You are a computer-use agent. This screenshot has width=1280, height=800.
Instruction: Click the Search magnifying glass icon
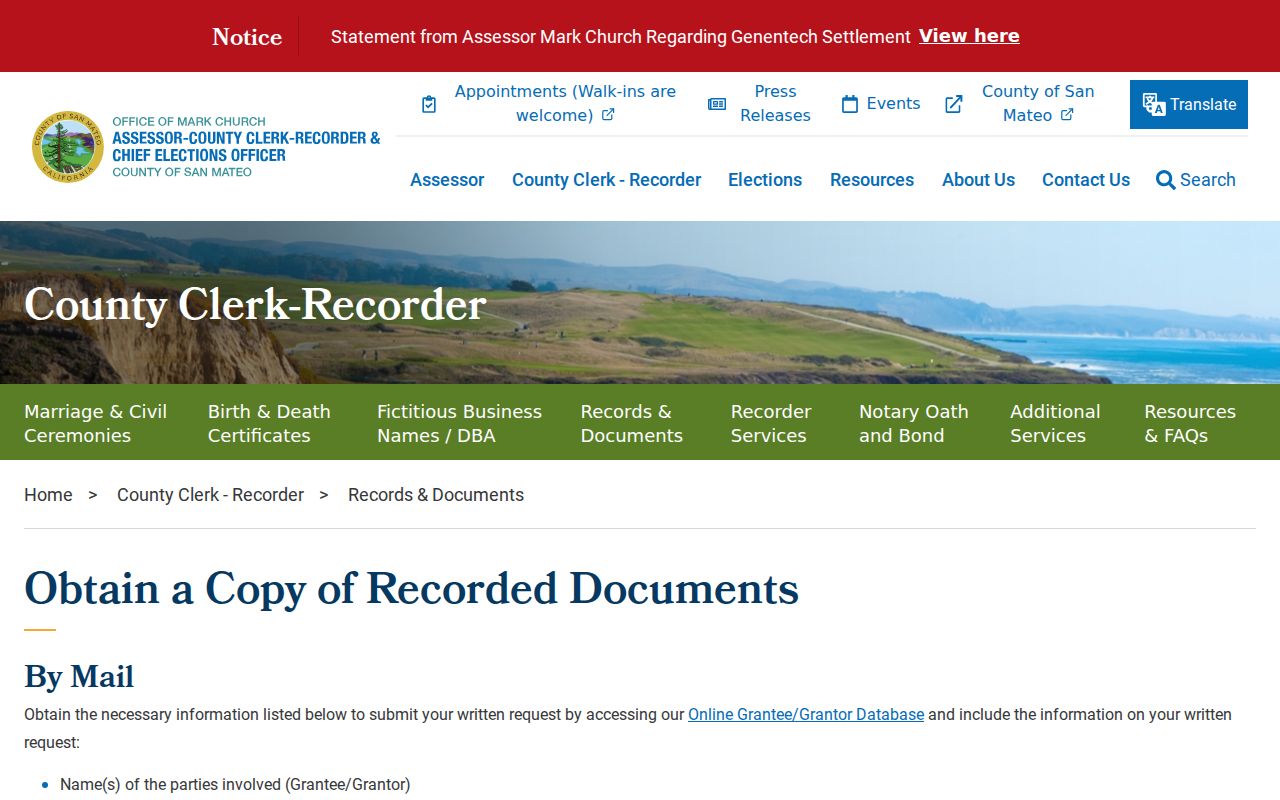(x=1165, y=180)
